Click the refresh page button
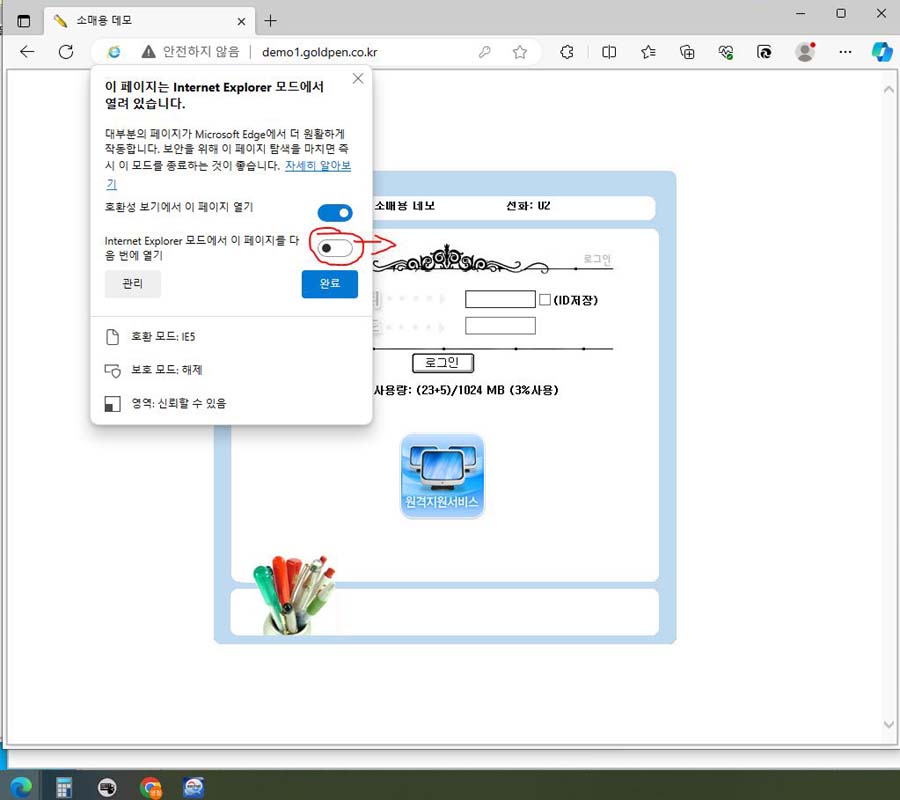The image size is (900, 800). [x=66, y=52]
